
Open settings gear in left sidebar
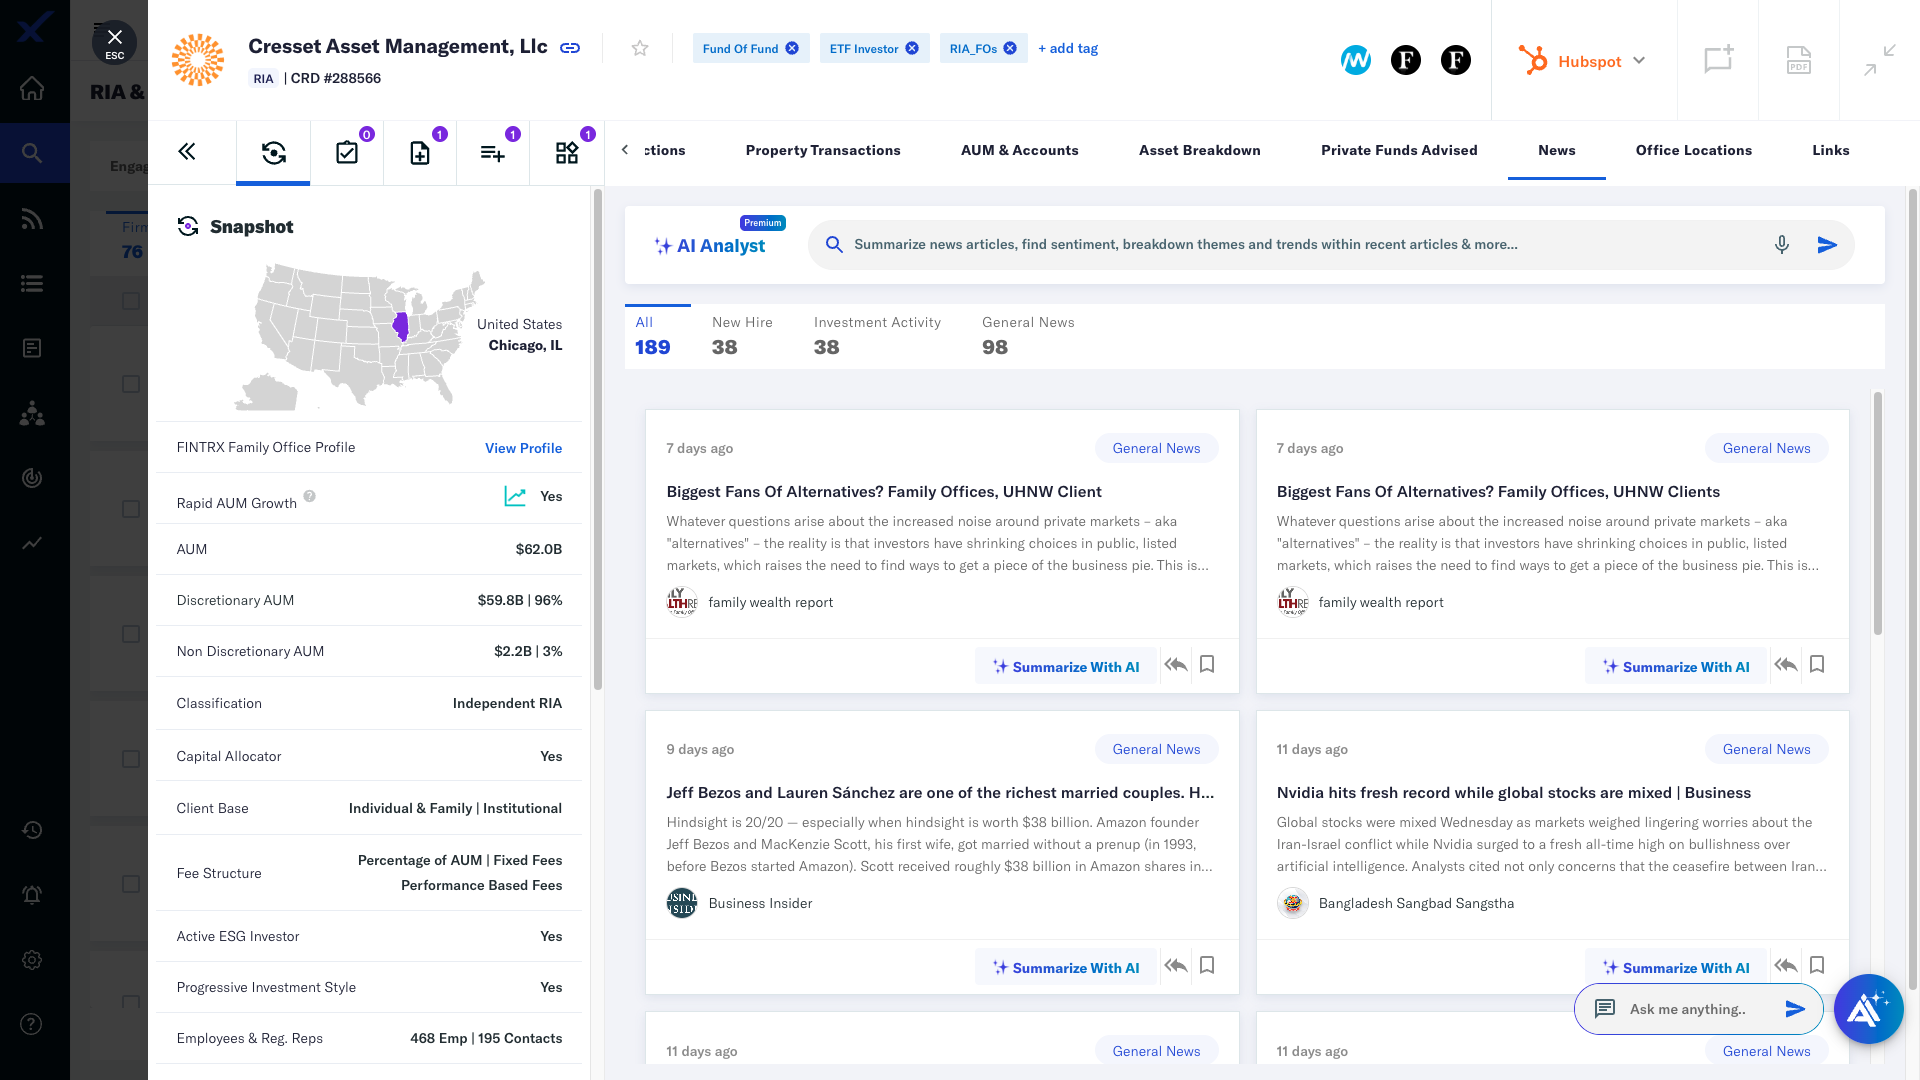[x=32, y=960]
